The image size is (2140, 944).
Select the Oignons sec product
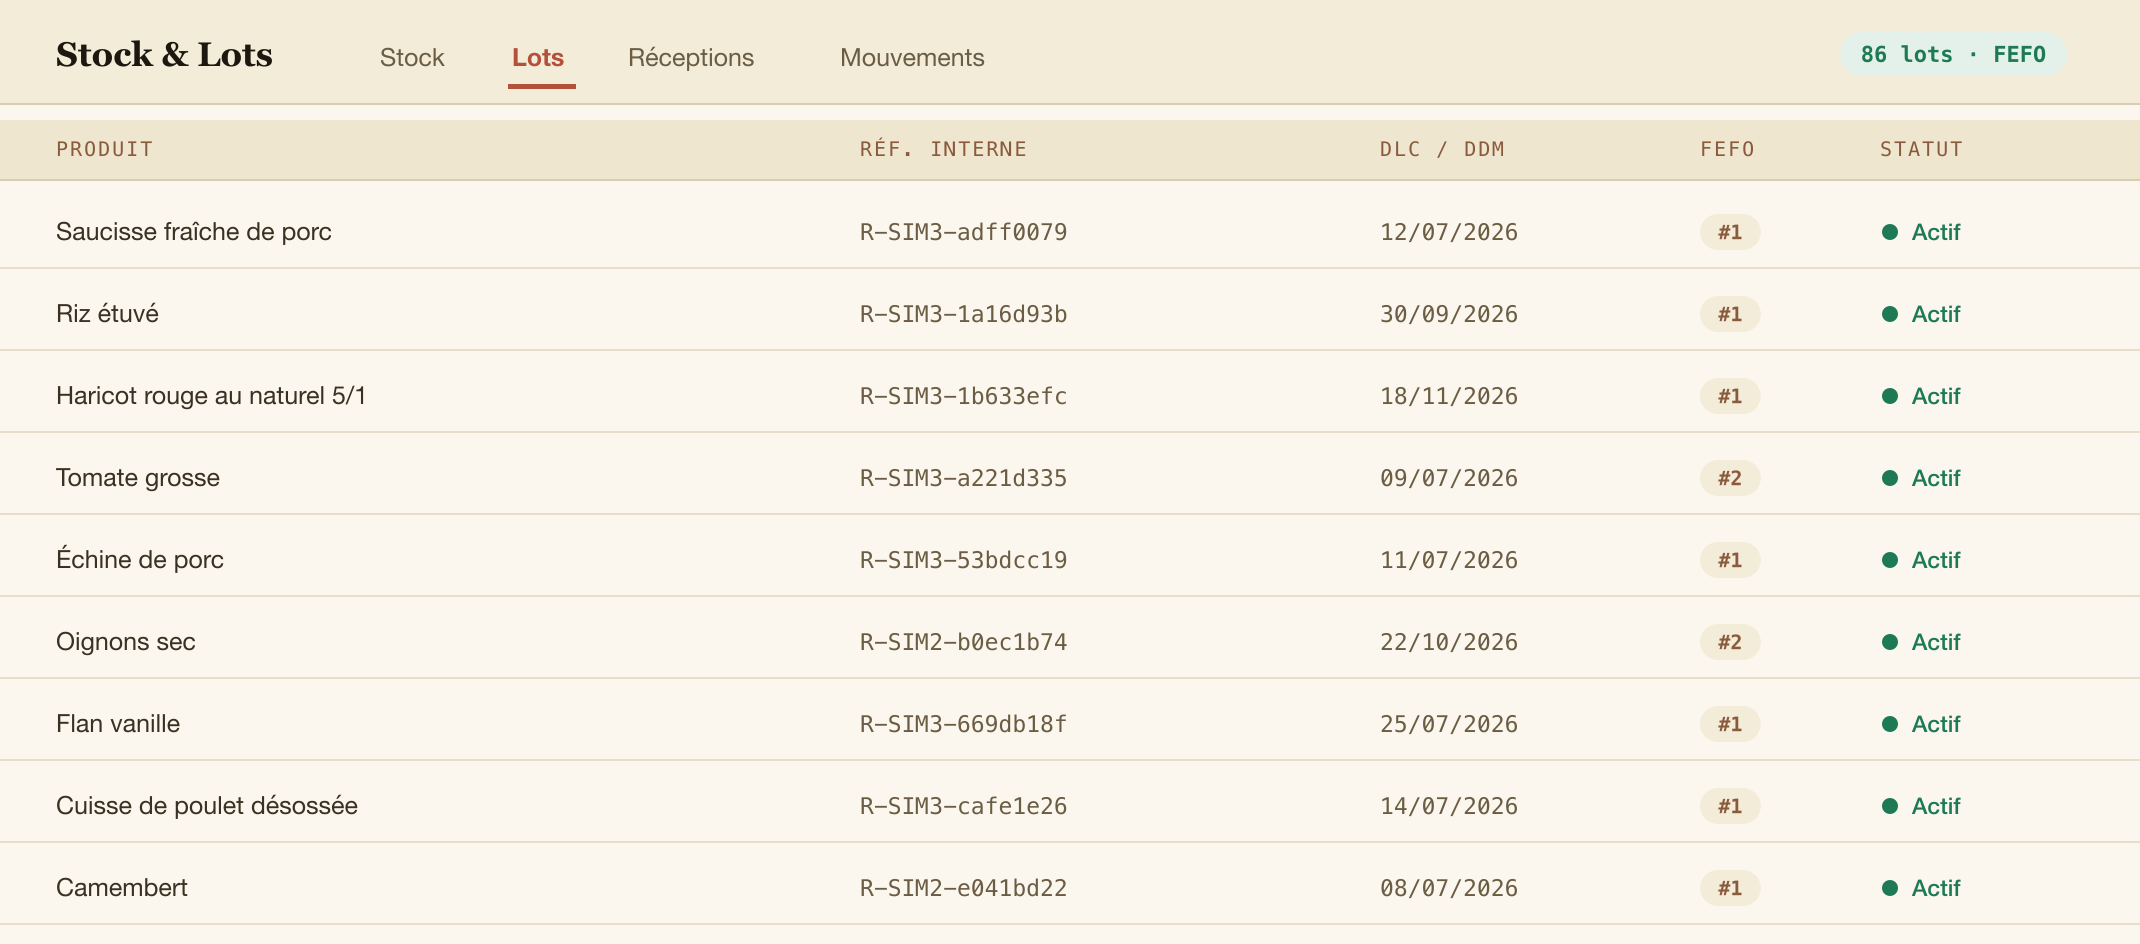[126, 642]
